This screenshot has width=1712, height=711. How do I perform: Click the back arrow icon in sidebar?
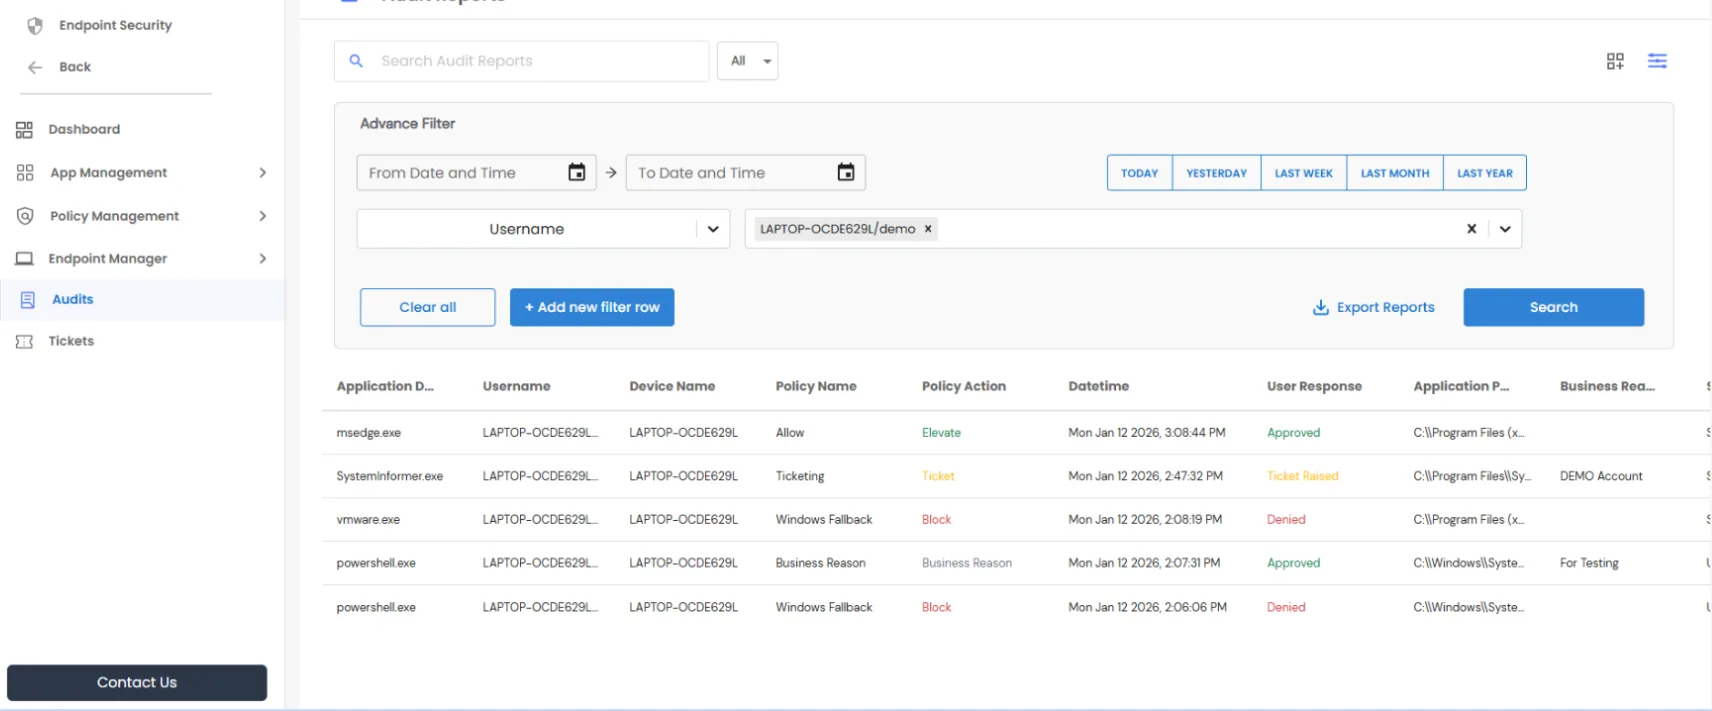point(35,67)
